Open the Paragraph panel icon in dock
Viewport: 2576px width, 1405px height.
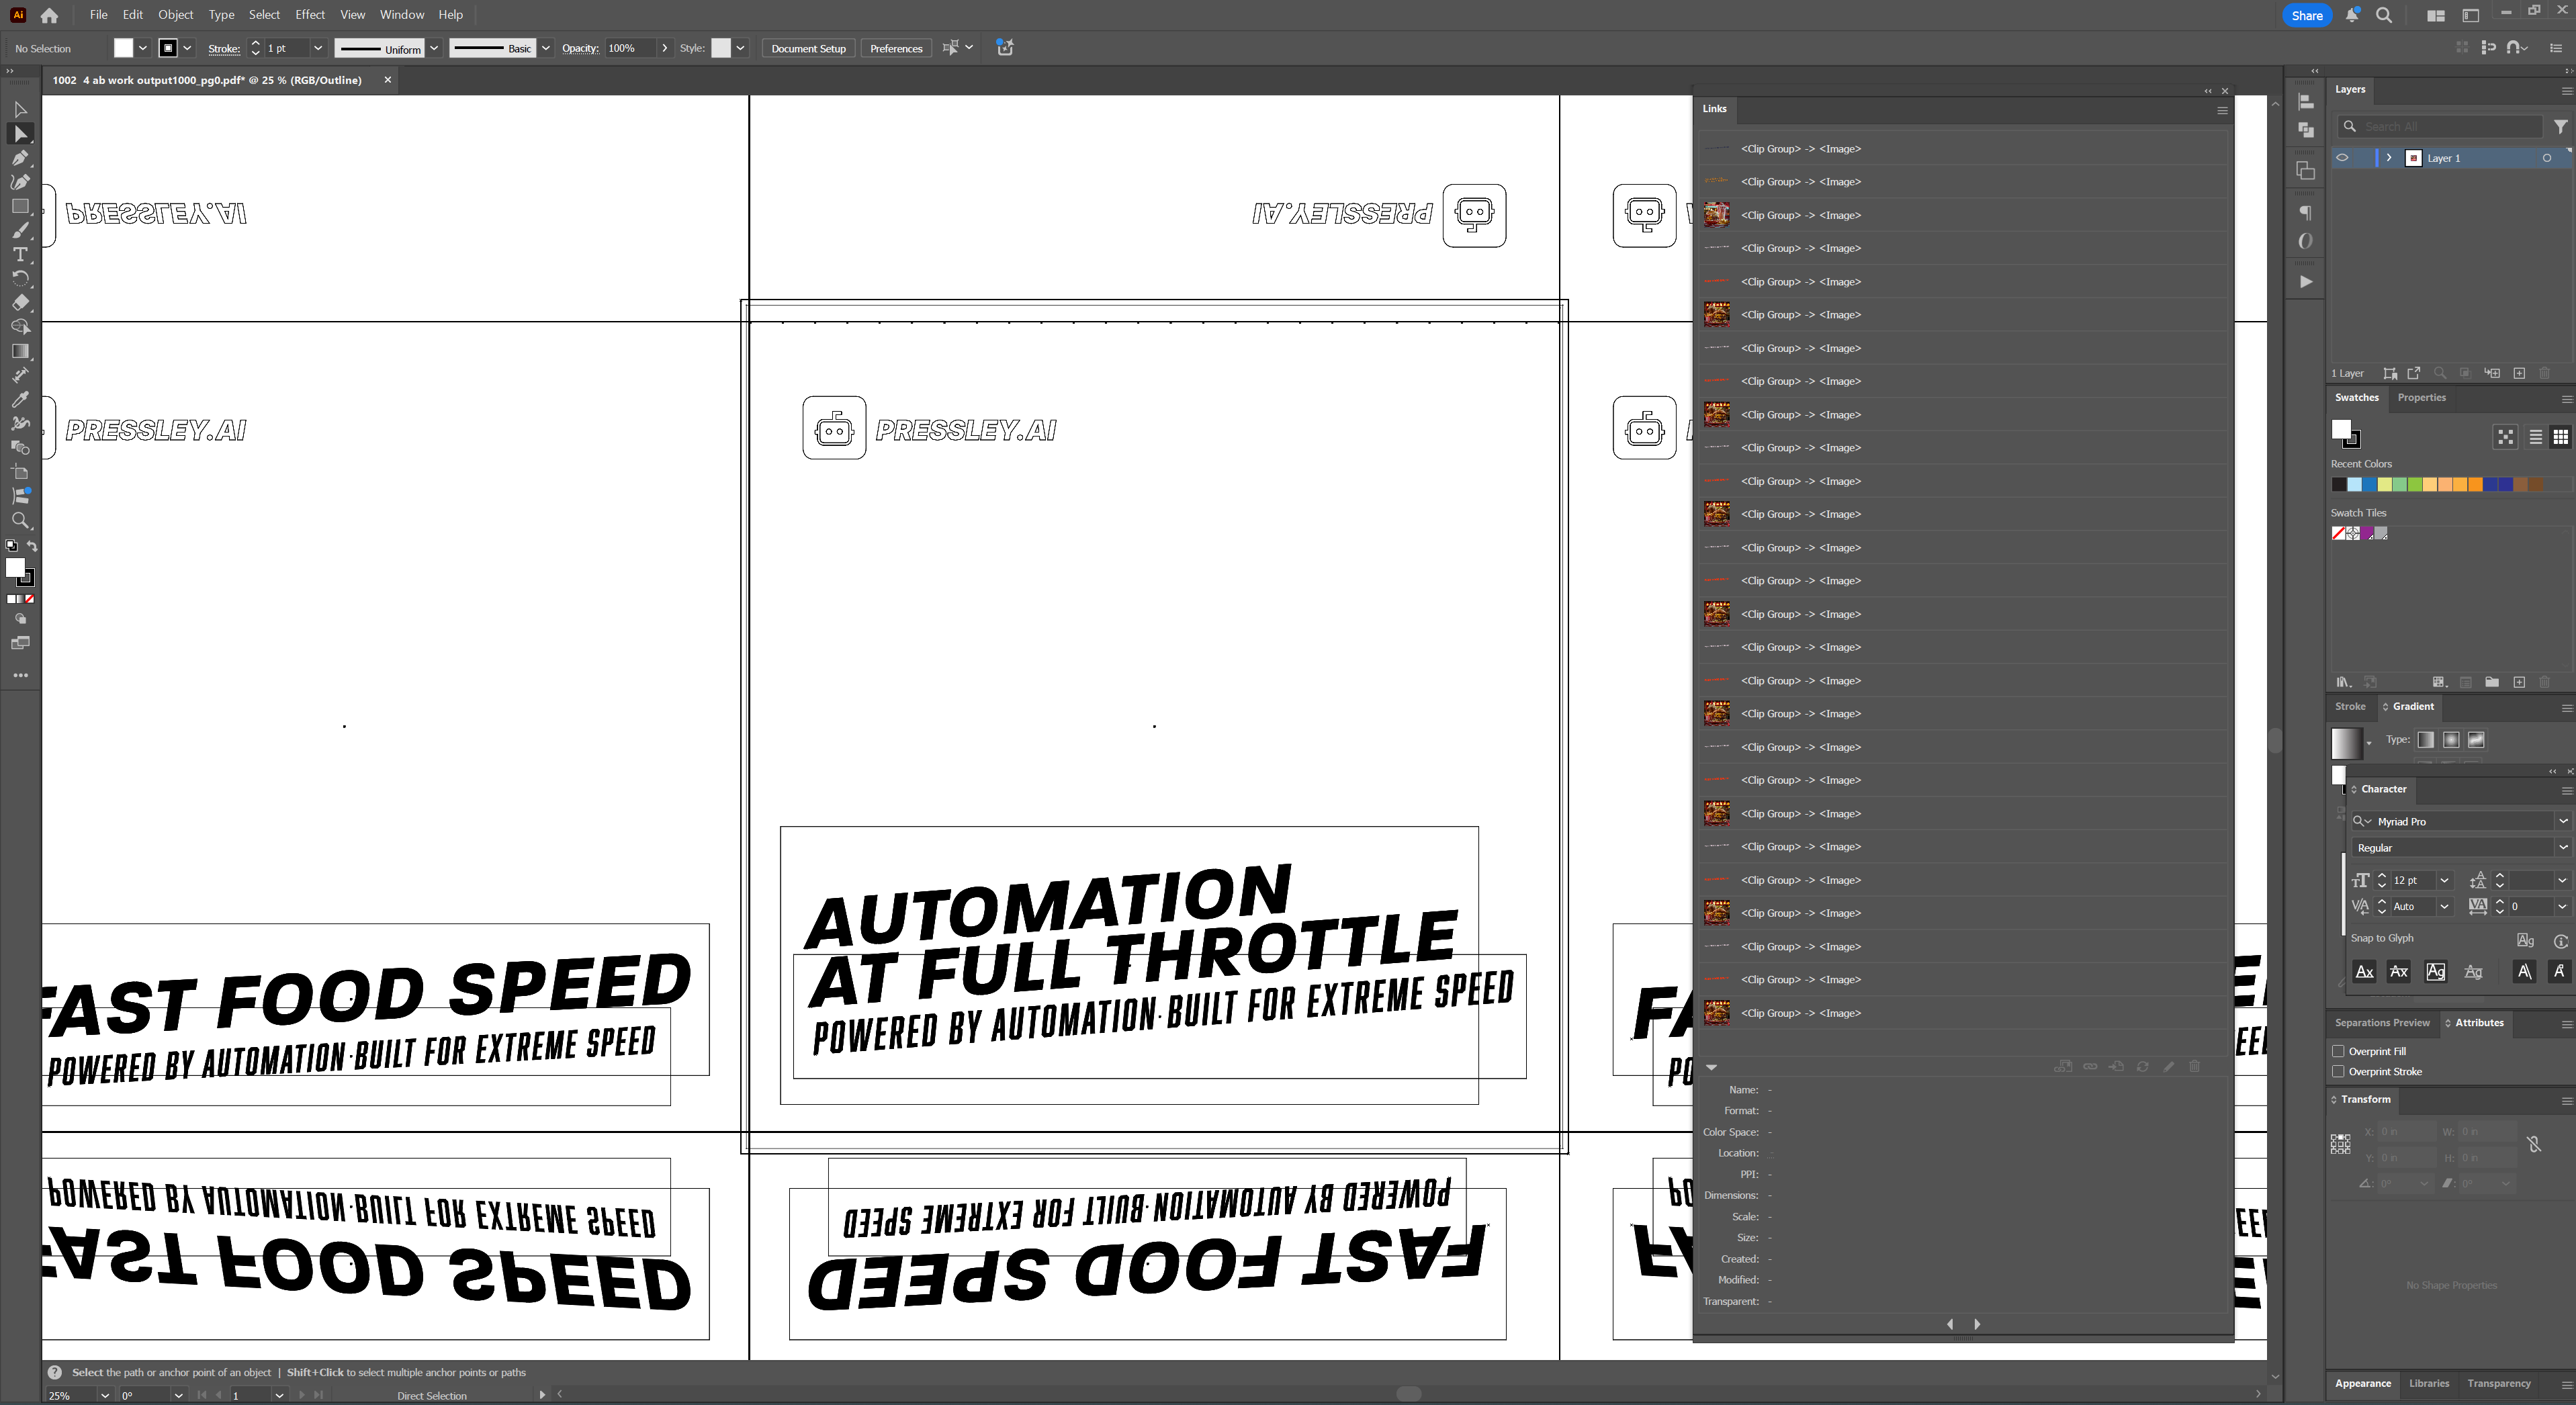(x=2305, y=212)
